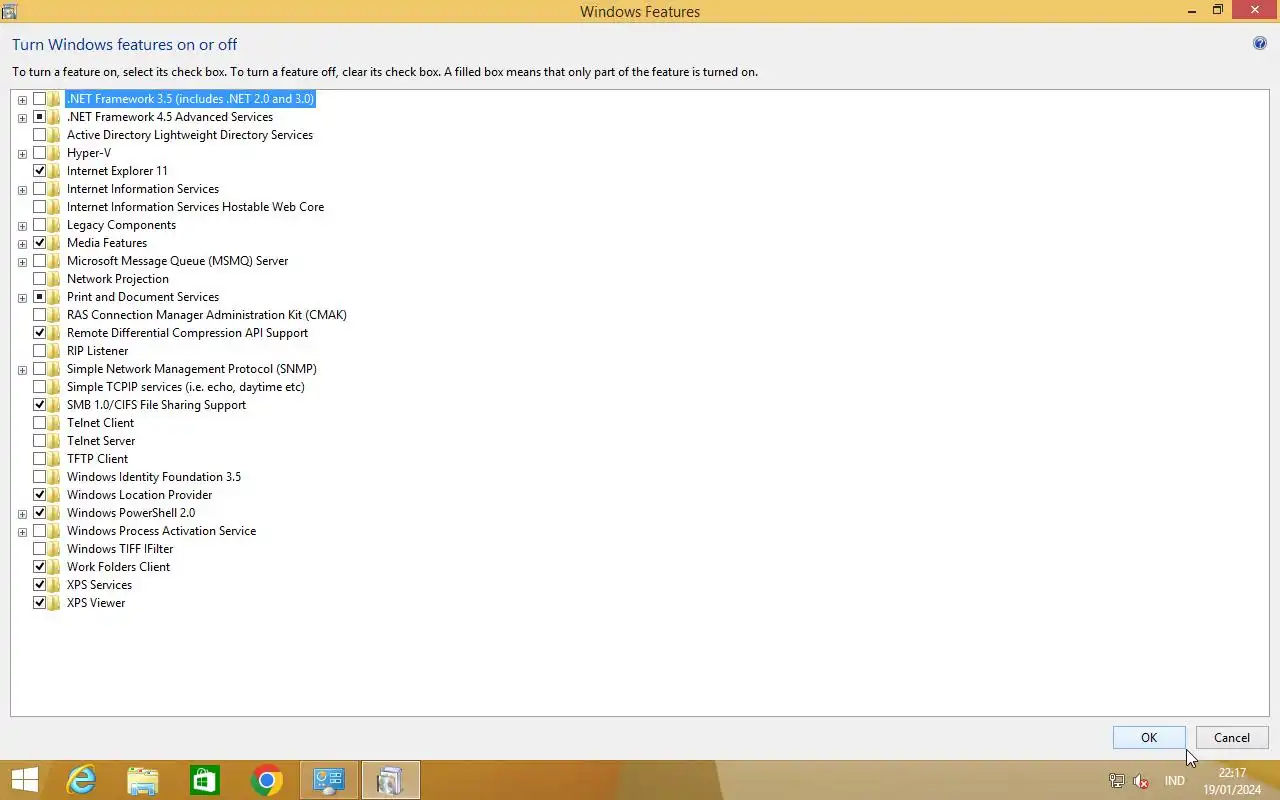1280x800 pixels.
Task: Click the Windows Features title bar icon
Action: pos(9,11)
